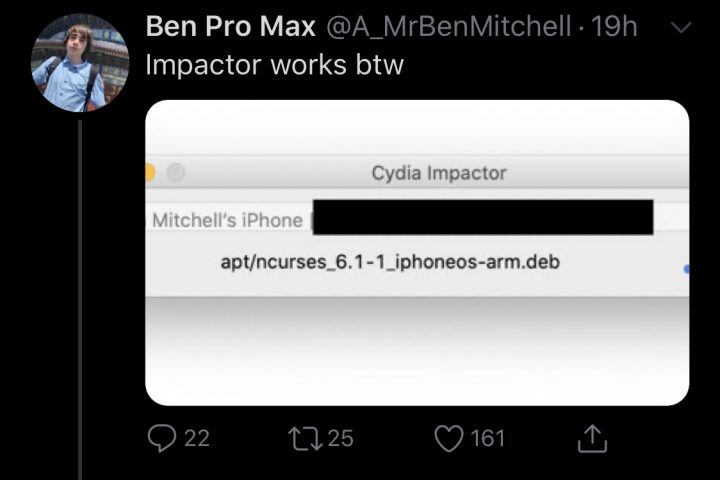
Task: Click the Cydia Impactor window title
Action: (x=439, y=173)
